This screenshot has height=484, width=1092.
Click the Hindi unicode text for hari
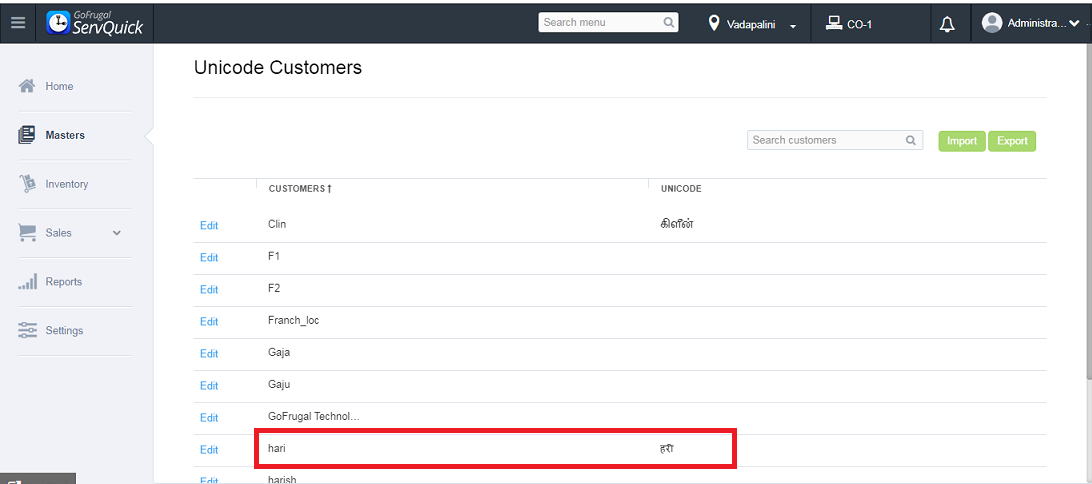click(x=666, y=448)
